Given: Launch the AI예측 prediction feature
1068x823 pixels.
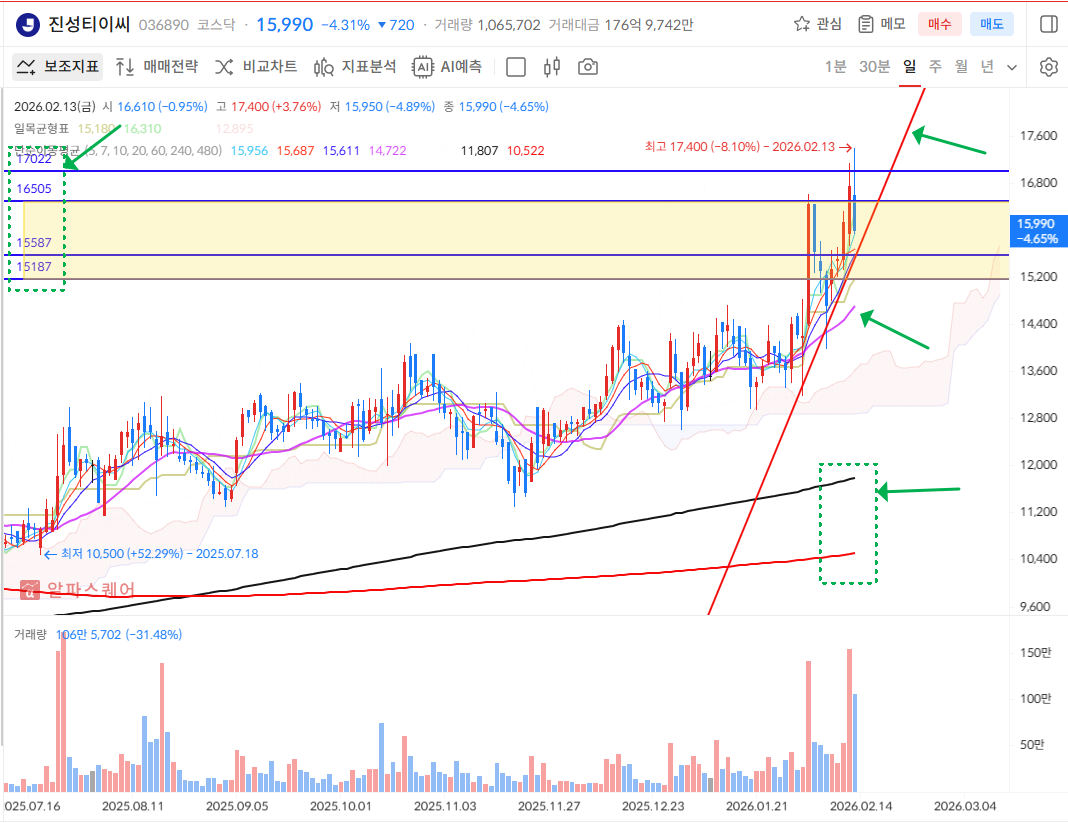Looking at the screenshot, I should tap(448, 67).
